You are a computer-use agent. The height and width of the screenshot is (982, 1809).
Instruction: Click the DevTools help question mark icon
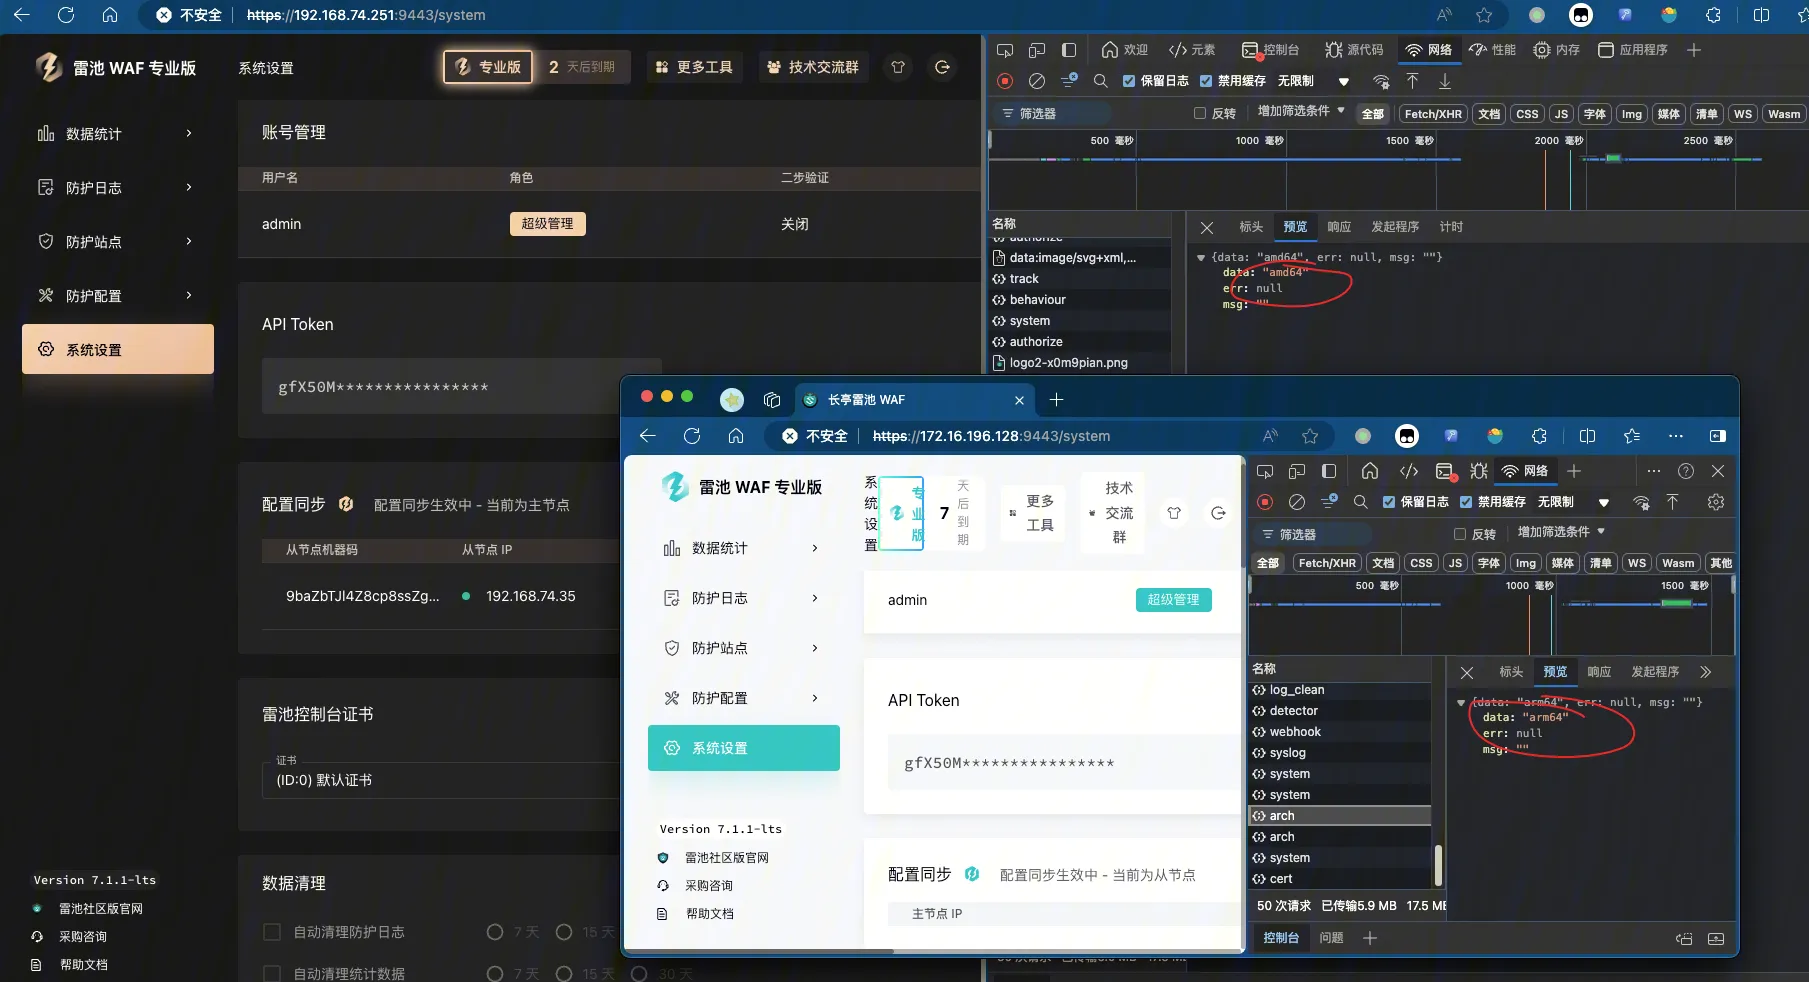(1686, 471)
